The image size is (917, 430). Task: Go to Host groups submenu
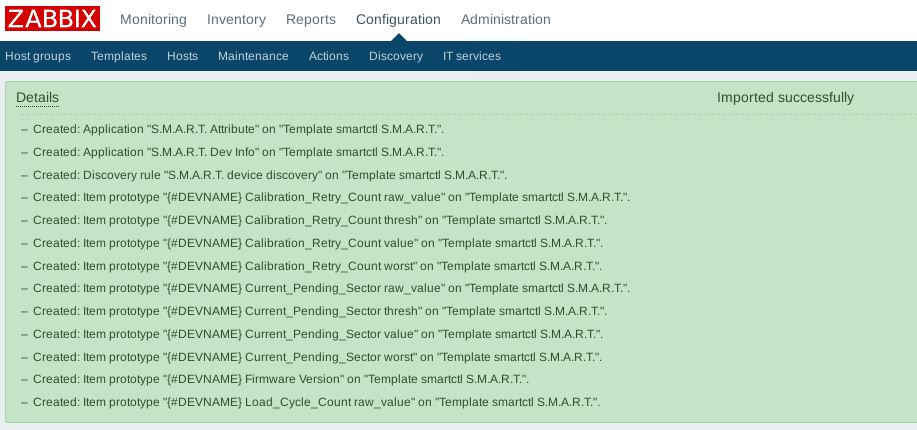(38, 56)
